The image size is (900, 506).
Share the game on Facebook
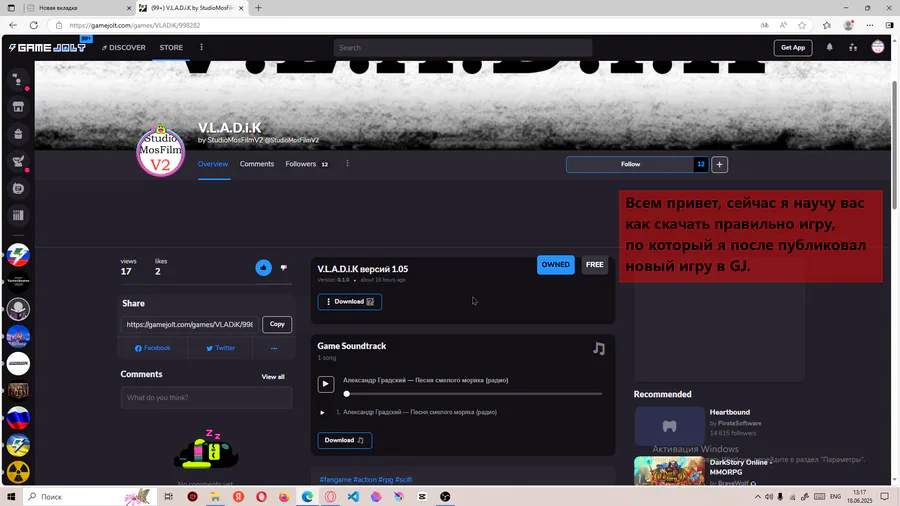pyautogui.click(x=153, y=348)
